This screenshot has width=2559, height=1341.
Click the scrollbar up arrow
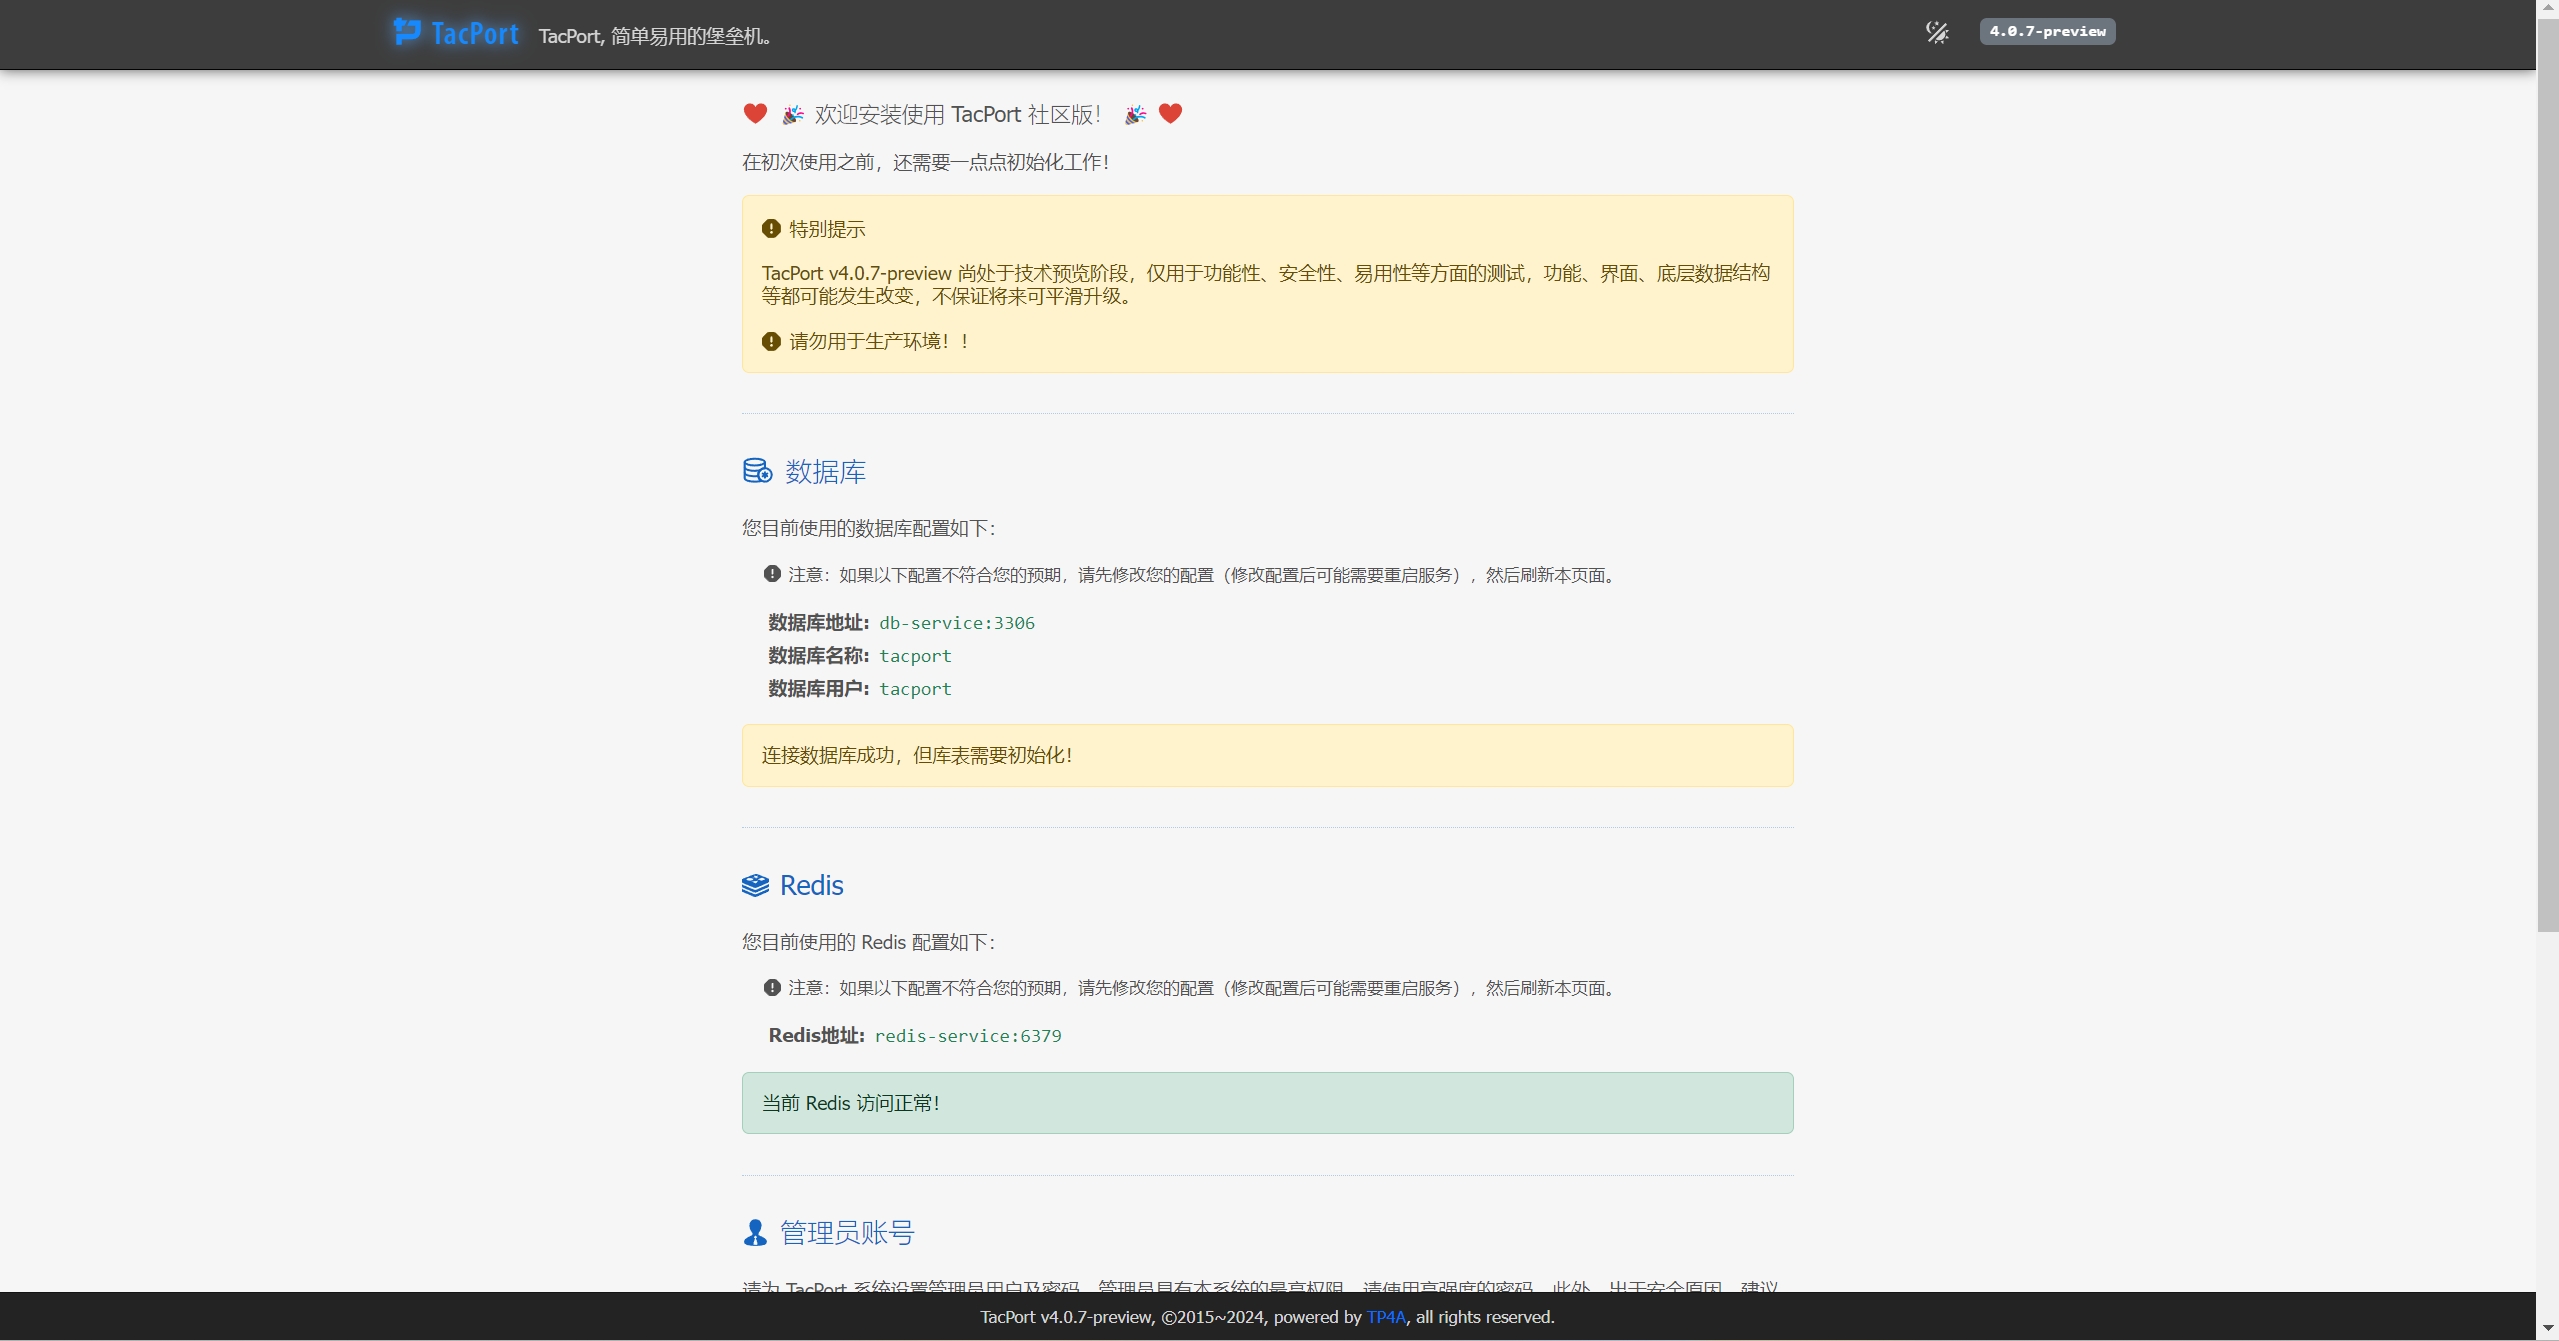coord(2547,9)
